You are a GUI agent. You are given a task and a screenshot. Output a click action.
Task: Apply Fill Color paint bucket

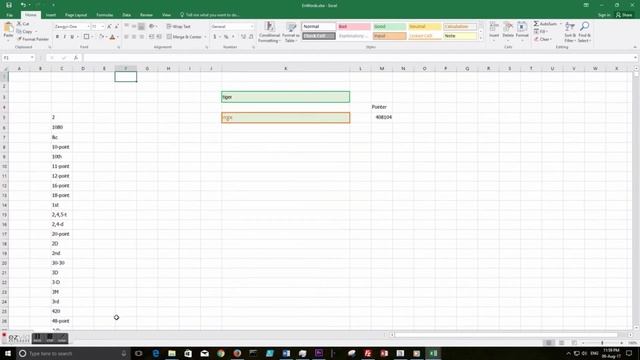pos(101,37)
